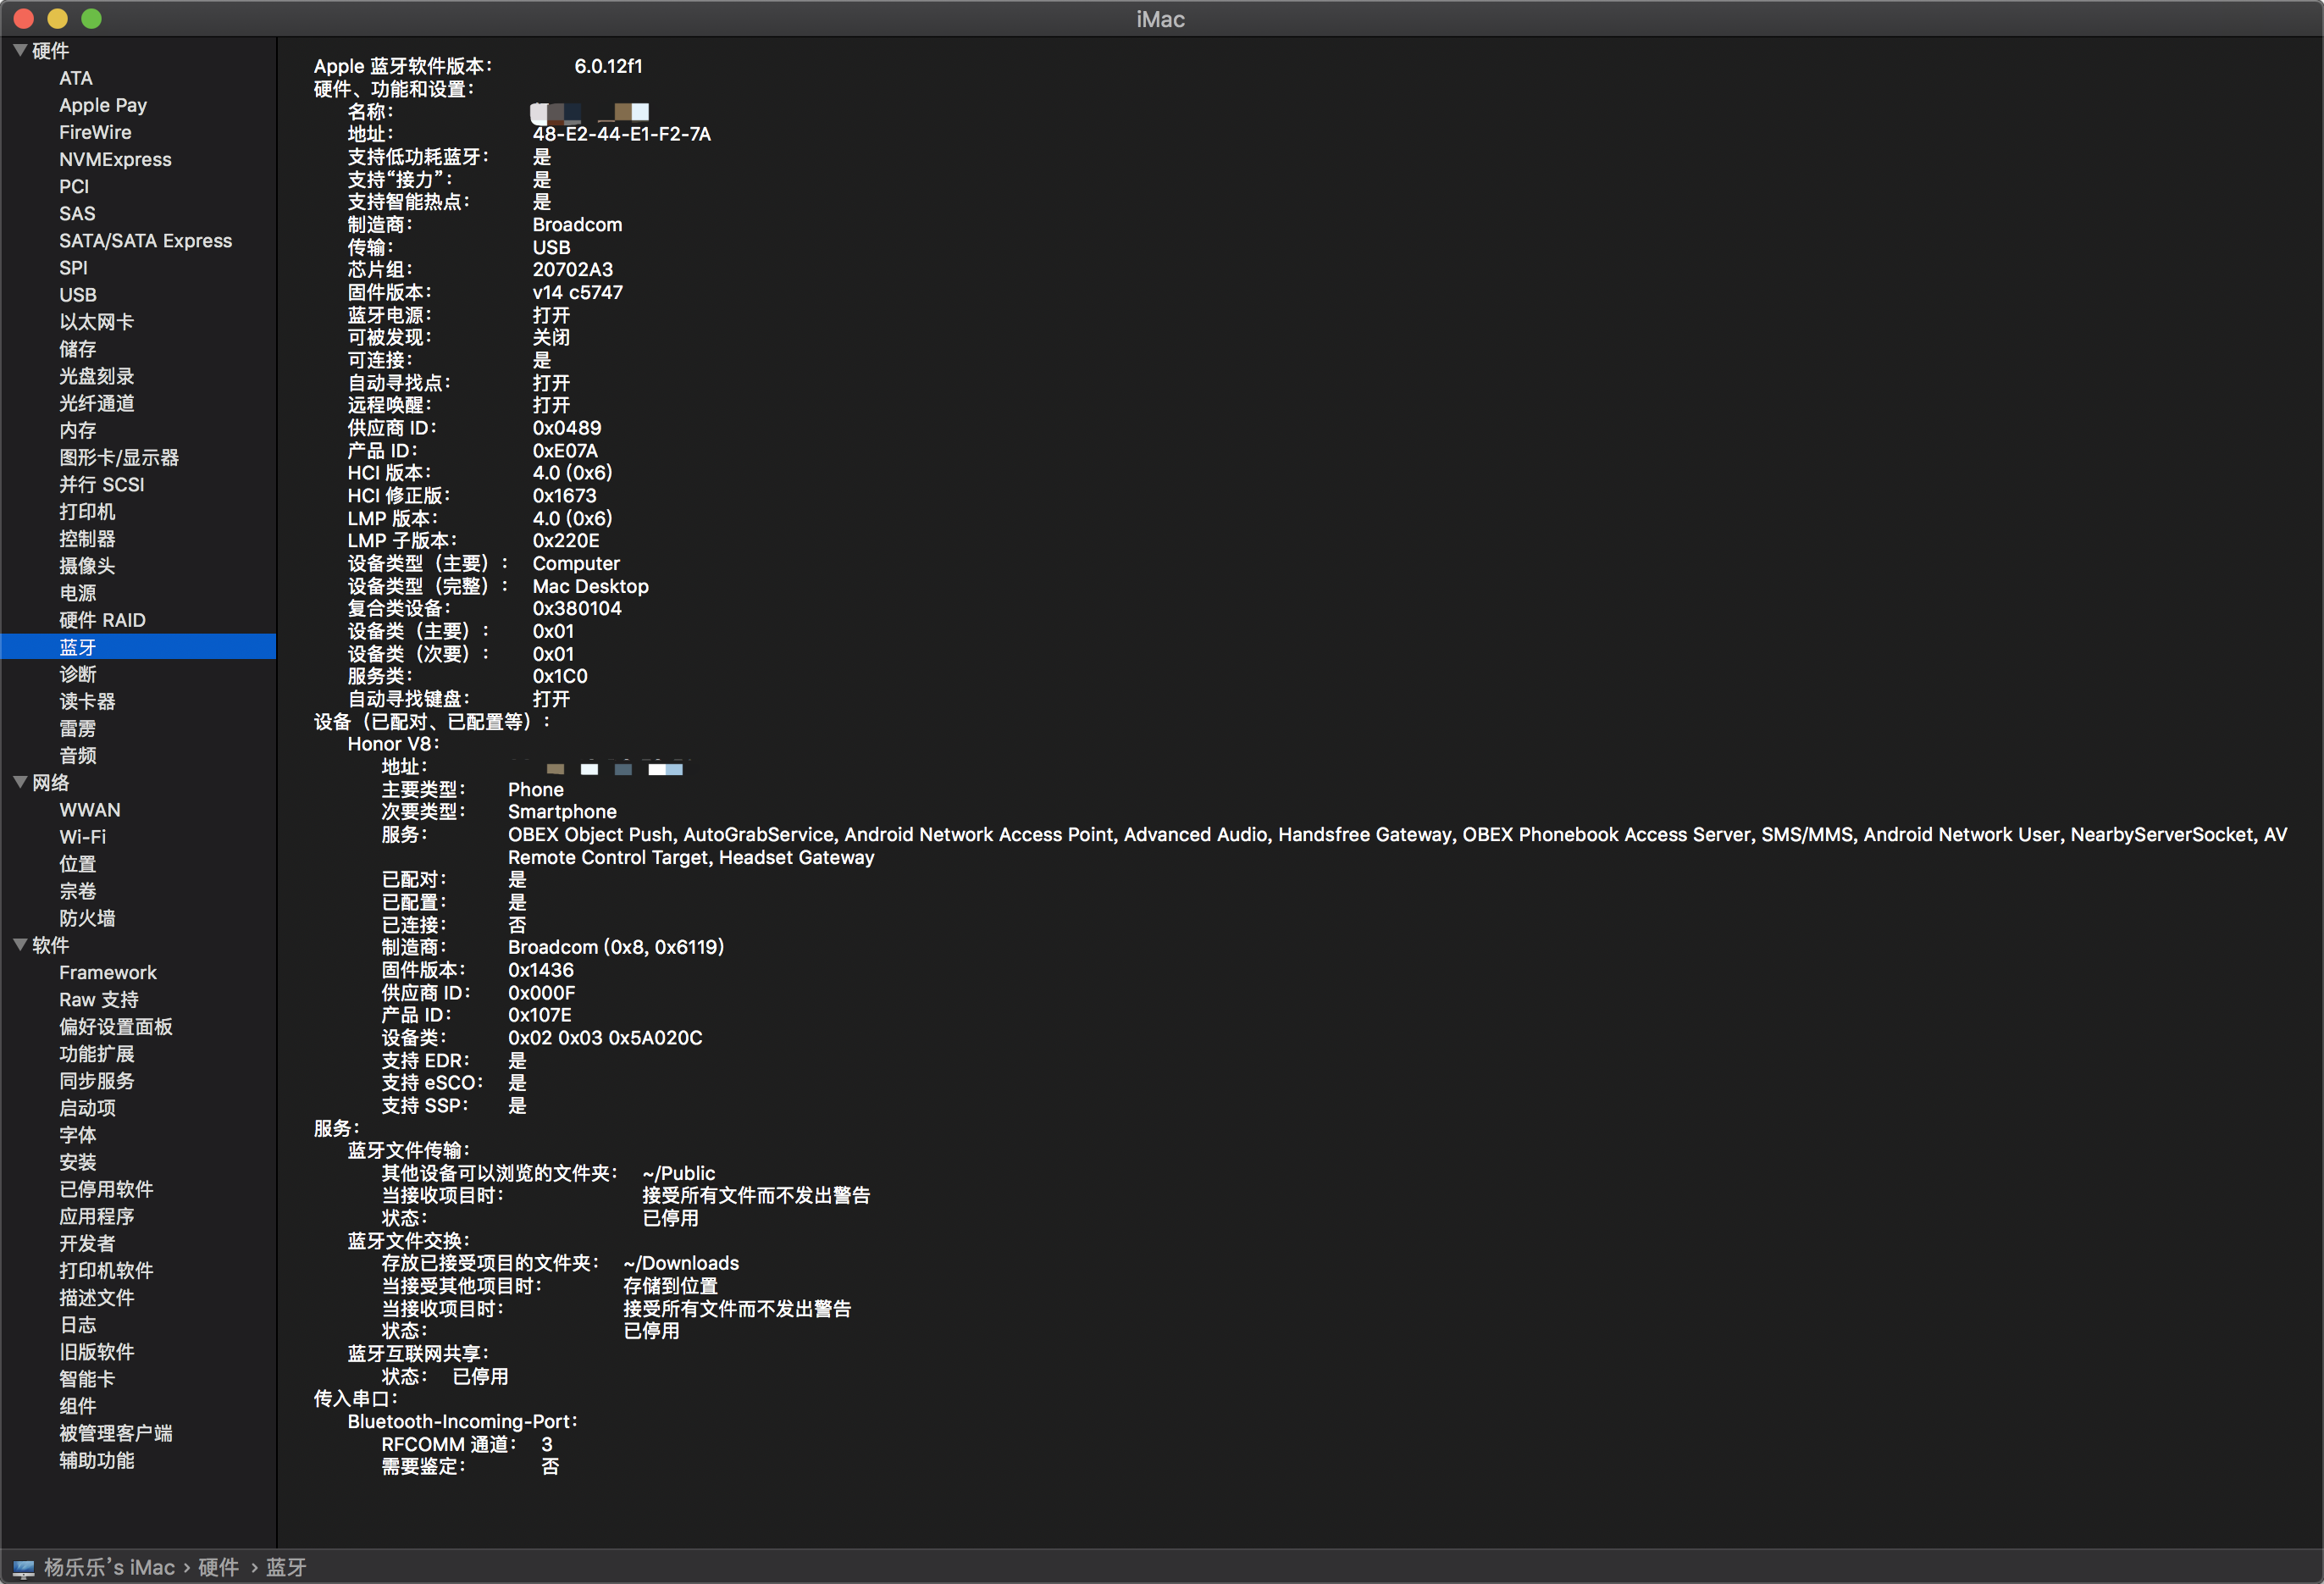Collapse the 硬件 section triangle
Viewport: 2324px width, 1584px height.
coord(19,50)
